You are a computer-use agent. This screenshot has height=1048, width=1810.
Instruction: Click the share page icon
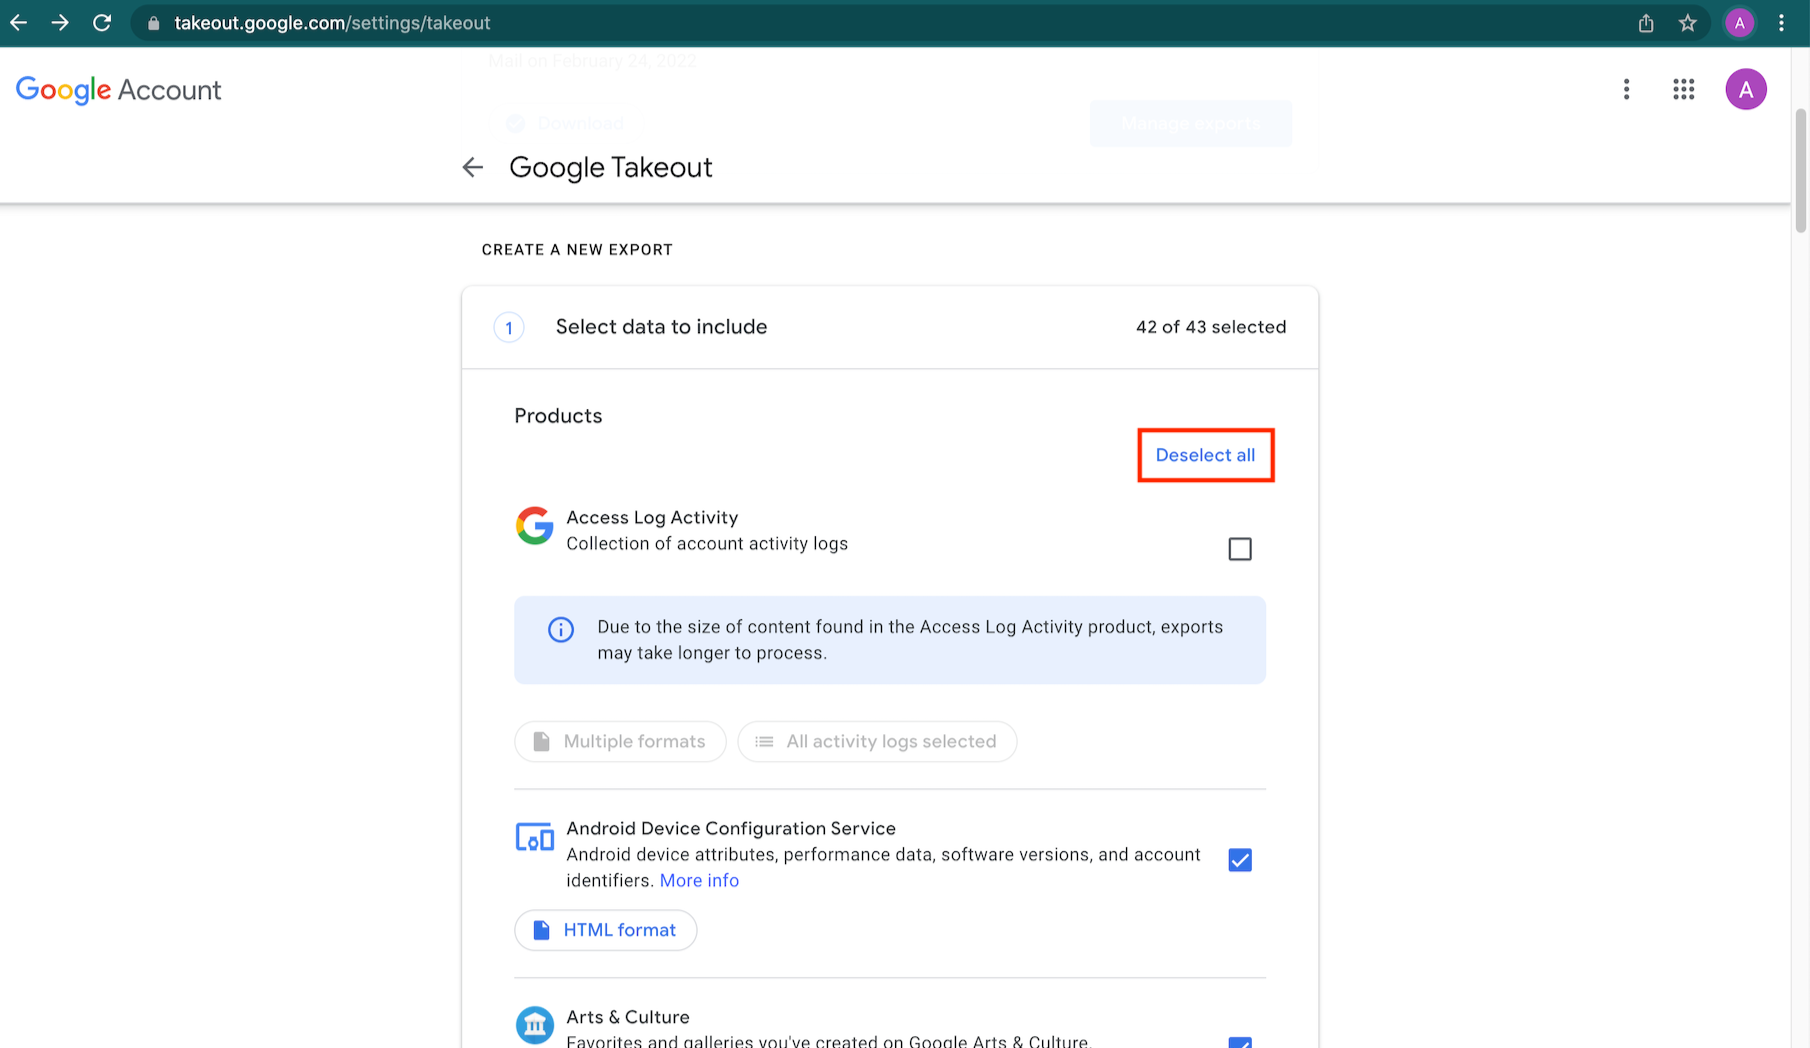coord(1646,23)
